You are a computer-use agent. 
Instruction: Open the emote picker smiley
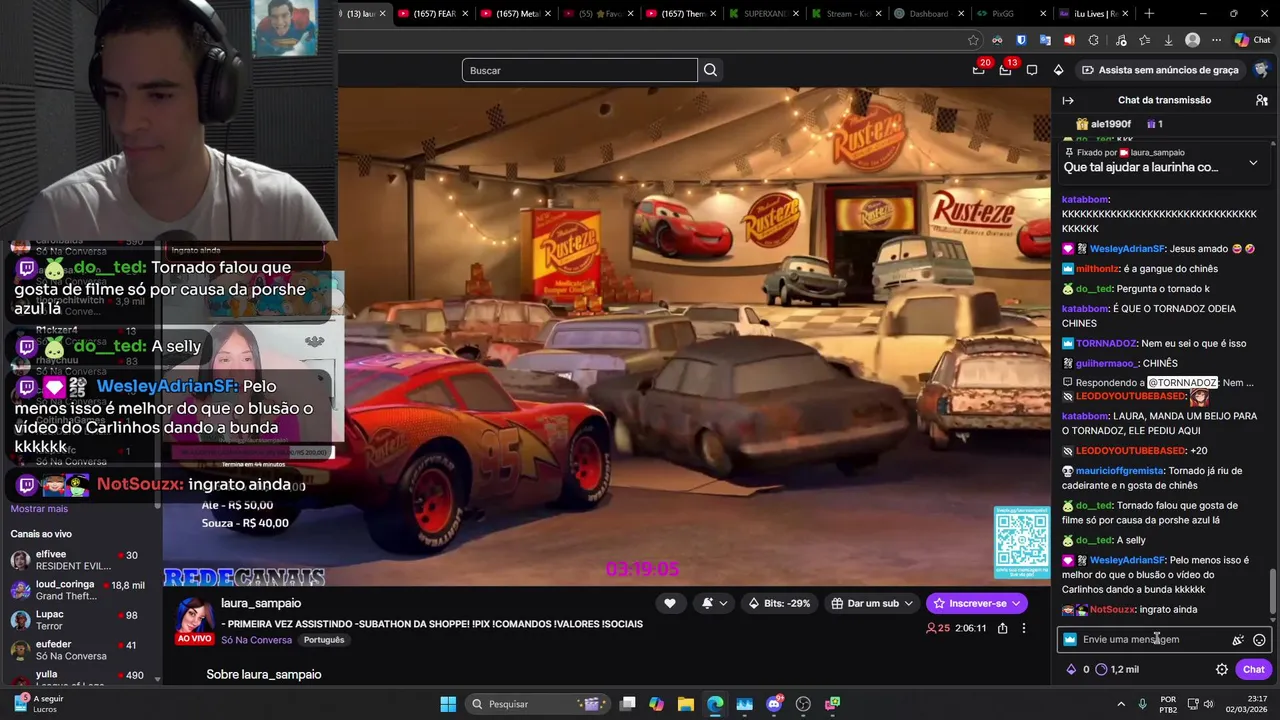pyautogui.click(x=1259, y=640)
